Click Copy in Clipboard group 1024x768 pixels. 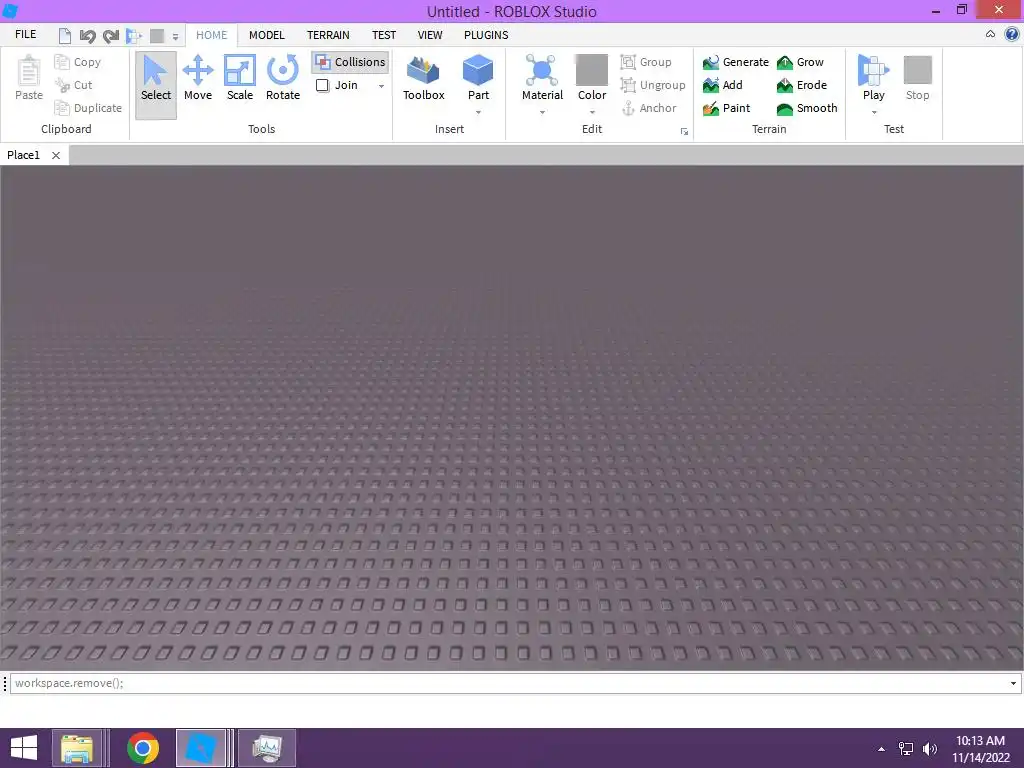[78, 62]
